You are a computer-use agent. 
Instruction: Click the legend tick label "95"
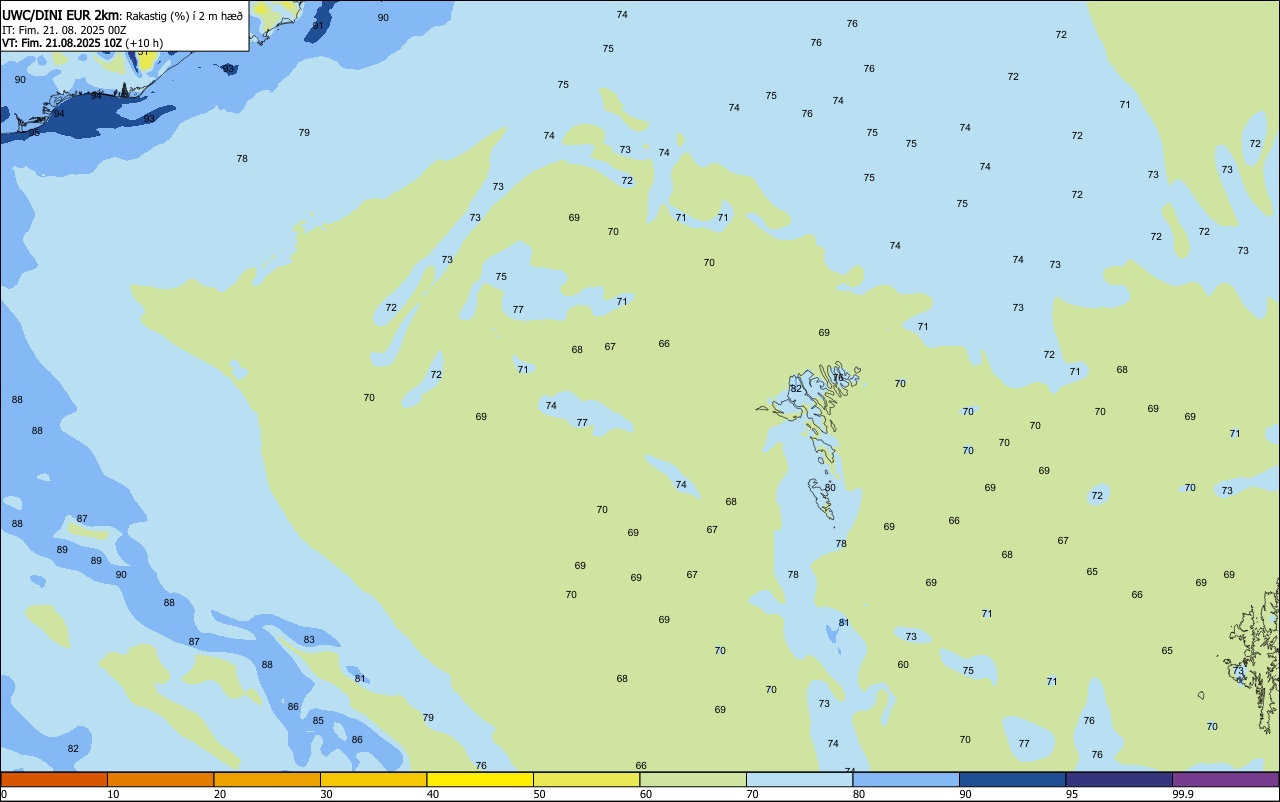pyautogui.click(x=1072, y=794)
